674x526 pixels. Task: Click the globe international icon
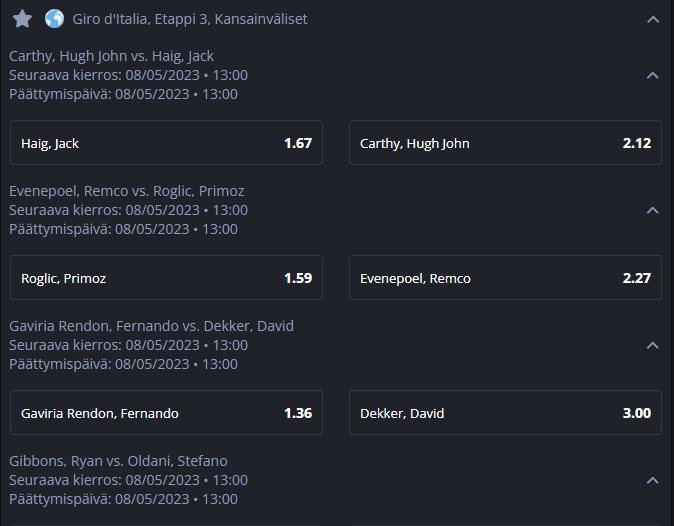coord(55,19)
